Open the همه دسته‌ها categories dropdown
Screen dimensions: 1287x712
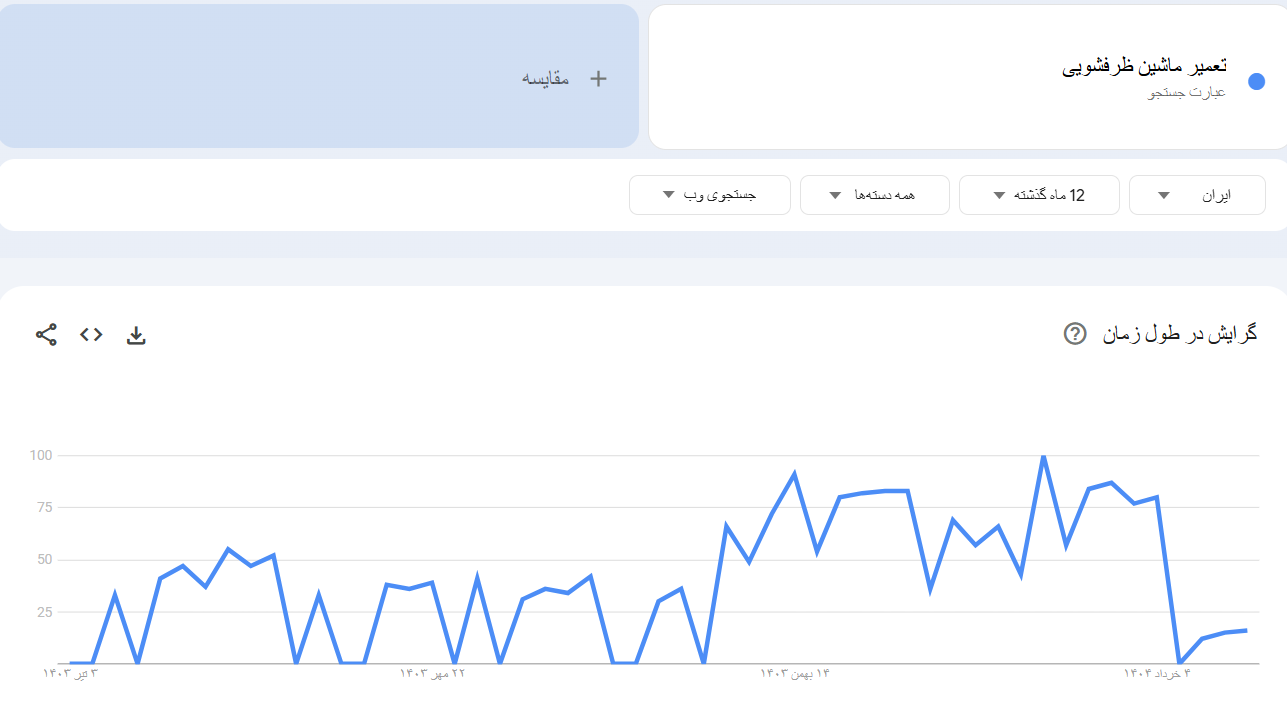[x=874, y=195]
